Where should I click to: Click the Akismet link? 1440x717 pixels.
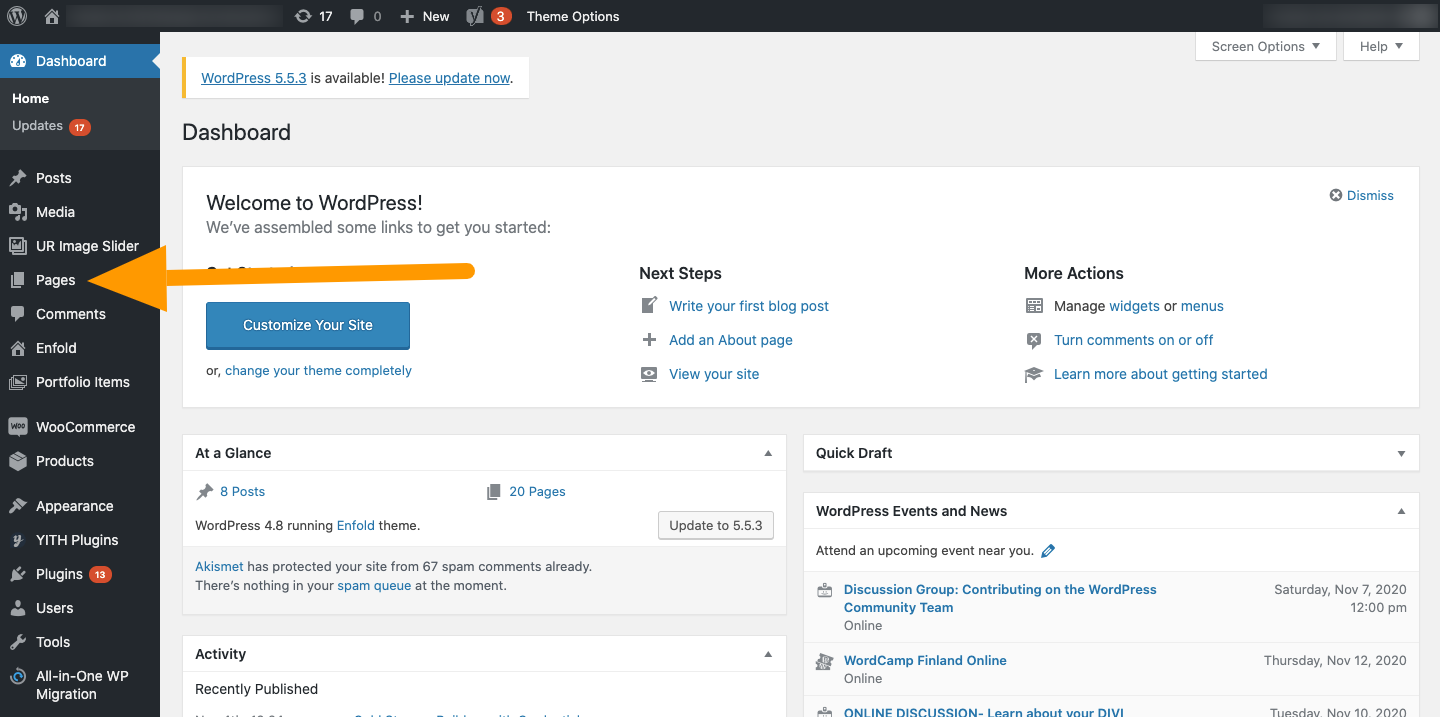click(x=219, y=566)
